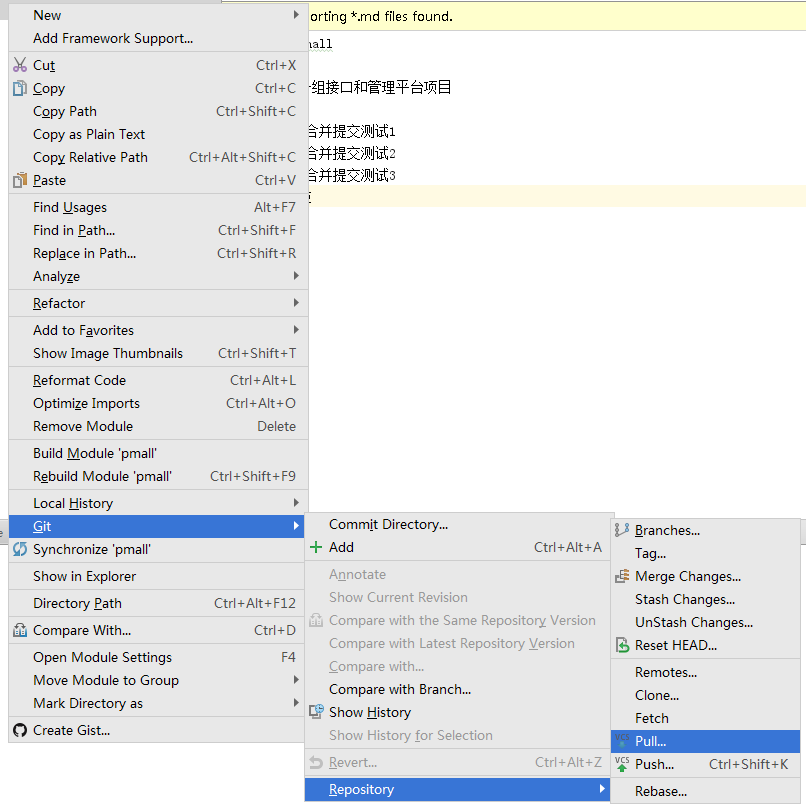Viewport: 806px width, 810px height.
Task: Click the GitHub Create Gist icon
Action: coord(20,730)
